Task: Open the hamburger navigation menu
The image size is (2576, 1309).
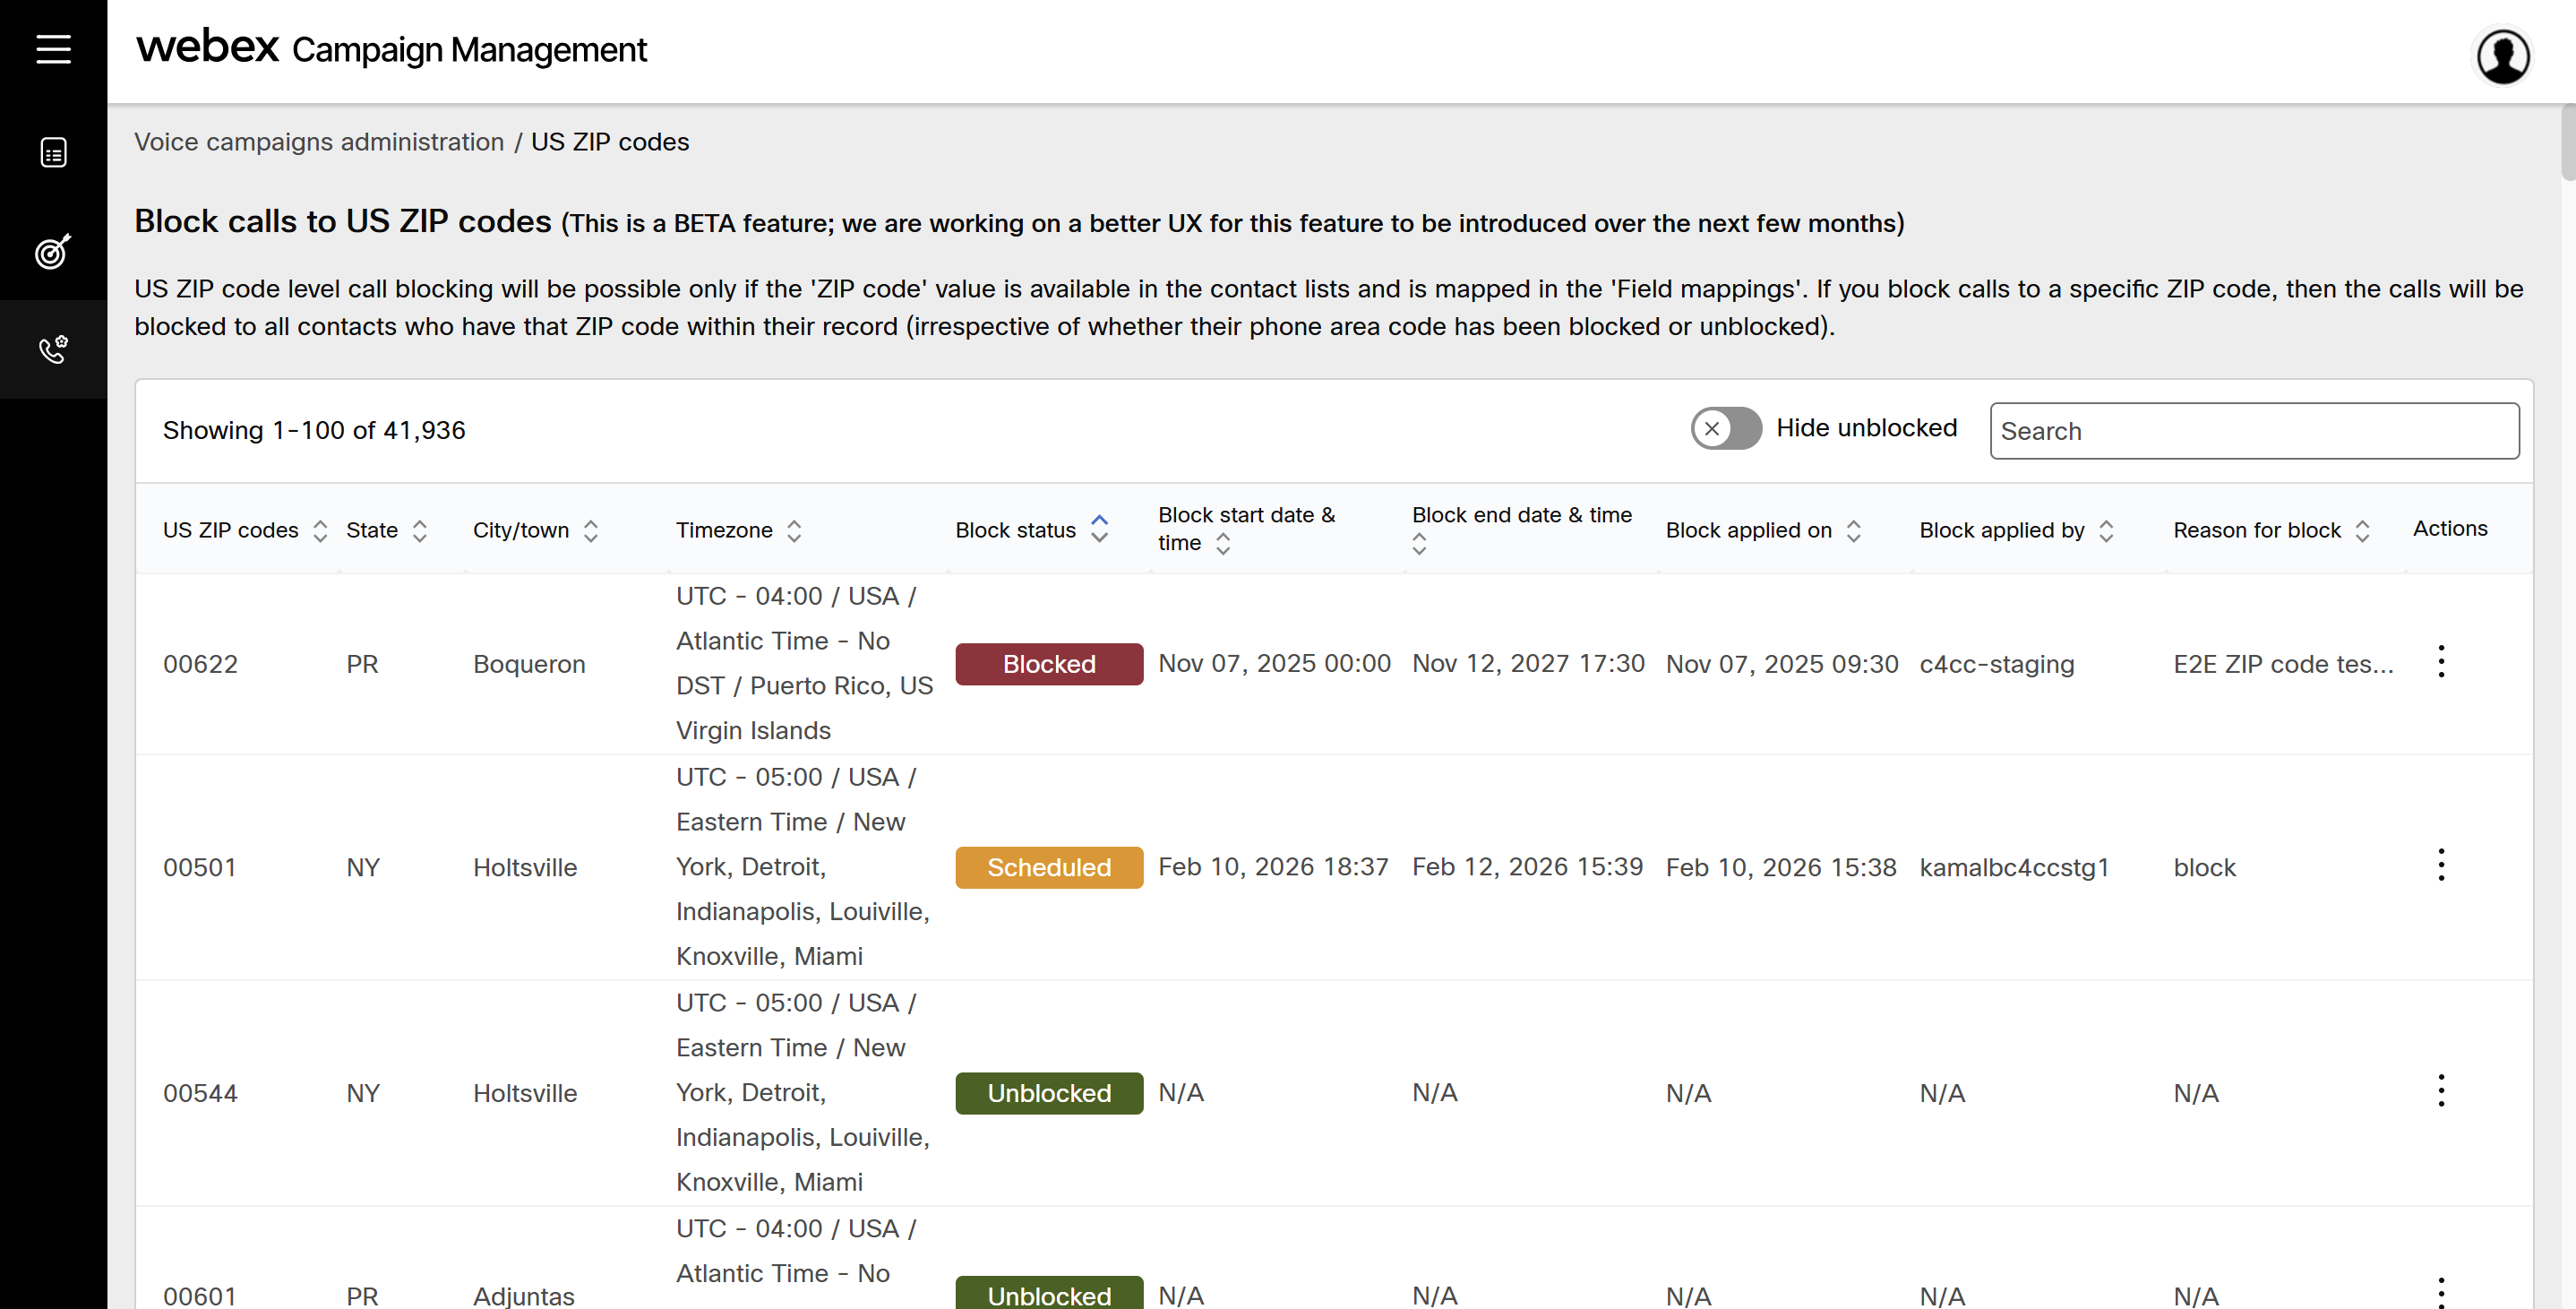Action: click(x=53, y=49)
